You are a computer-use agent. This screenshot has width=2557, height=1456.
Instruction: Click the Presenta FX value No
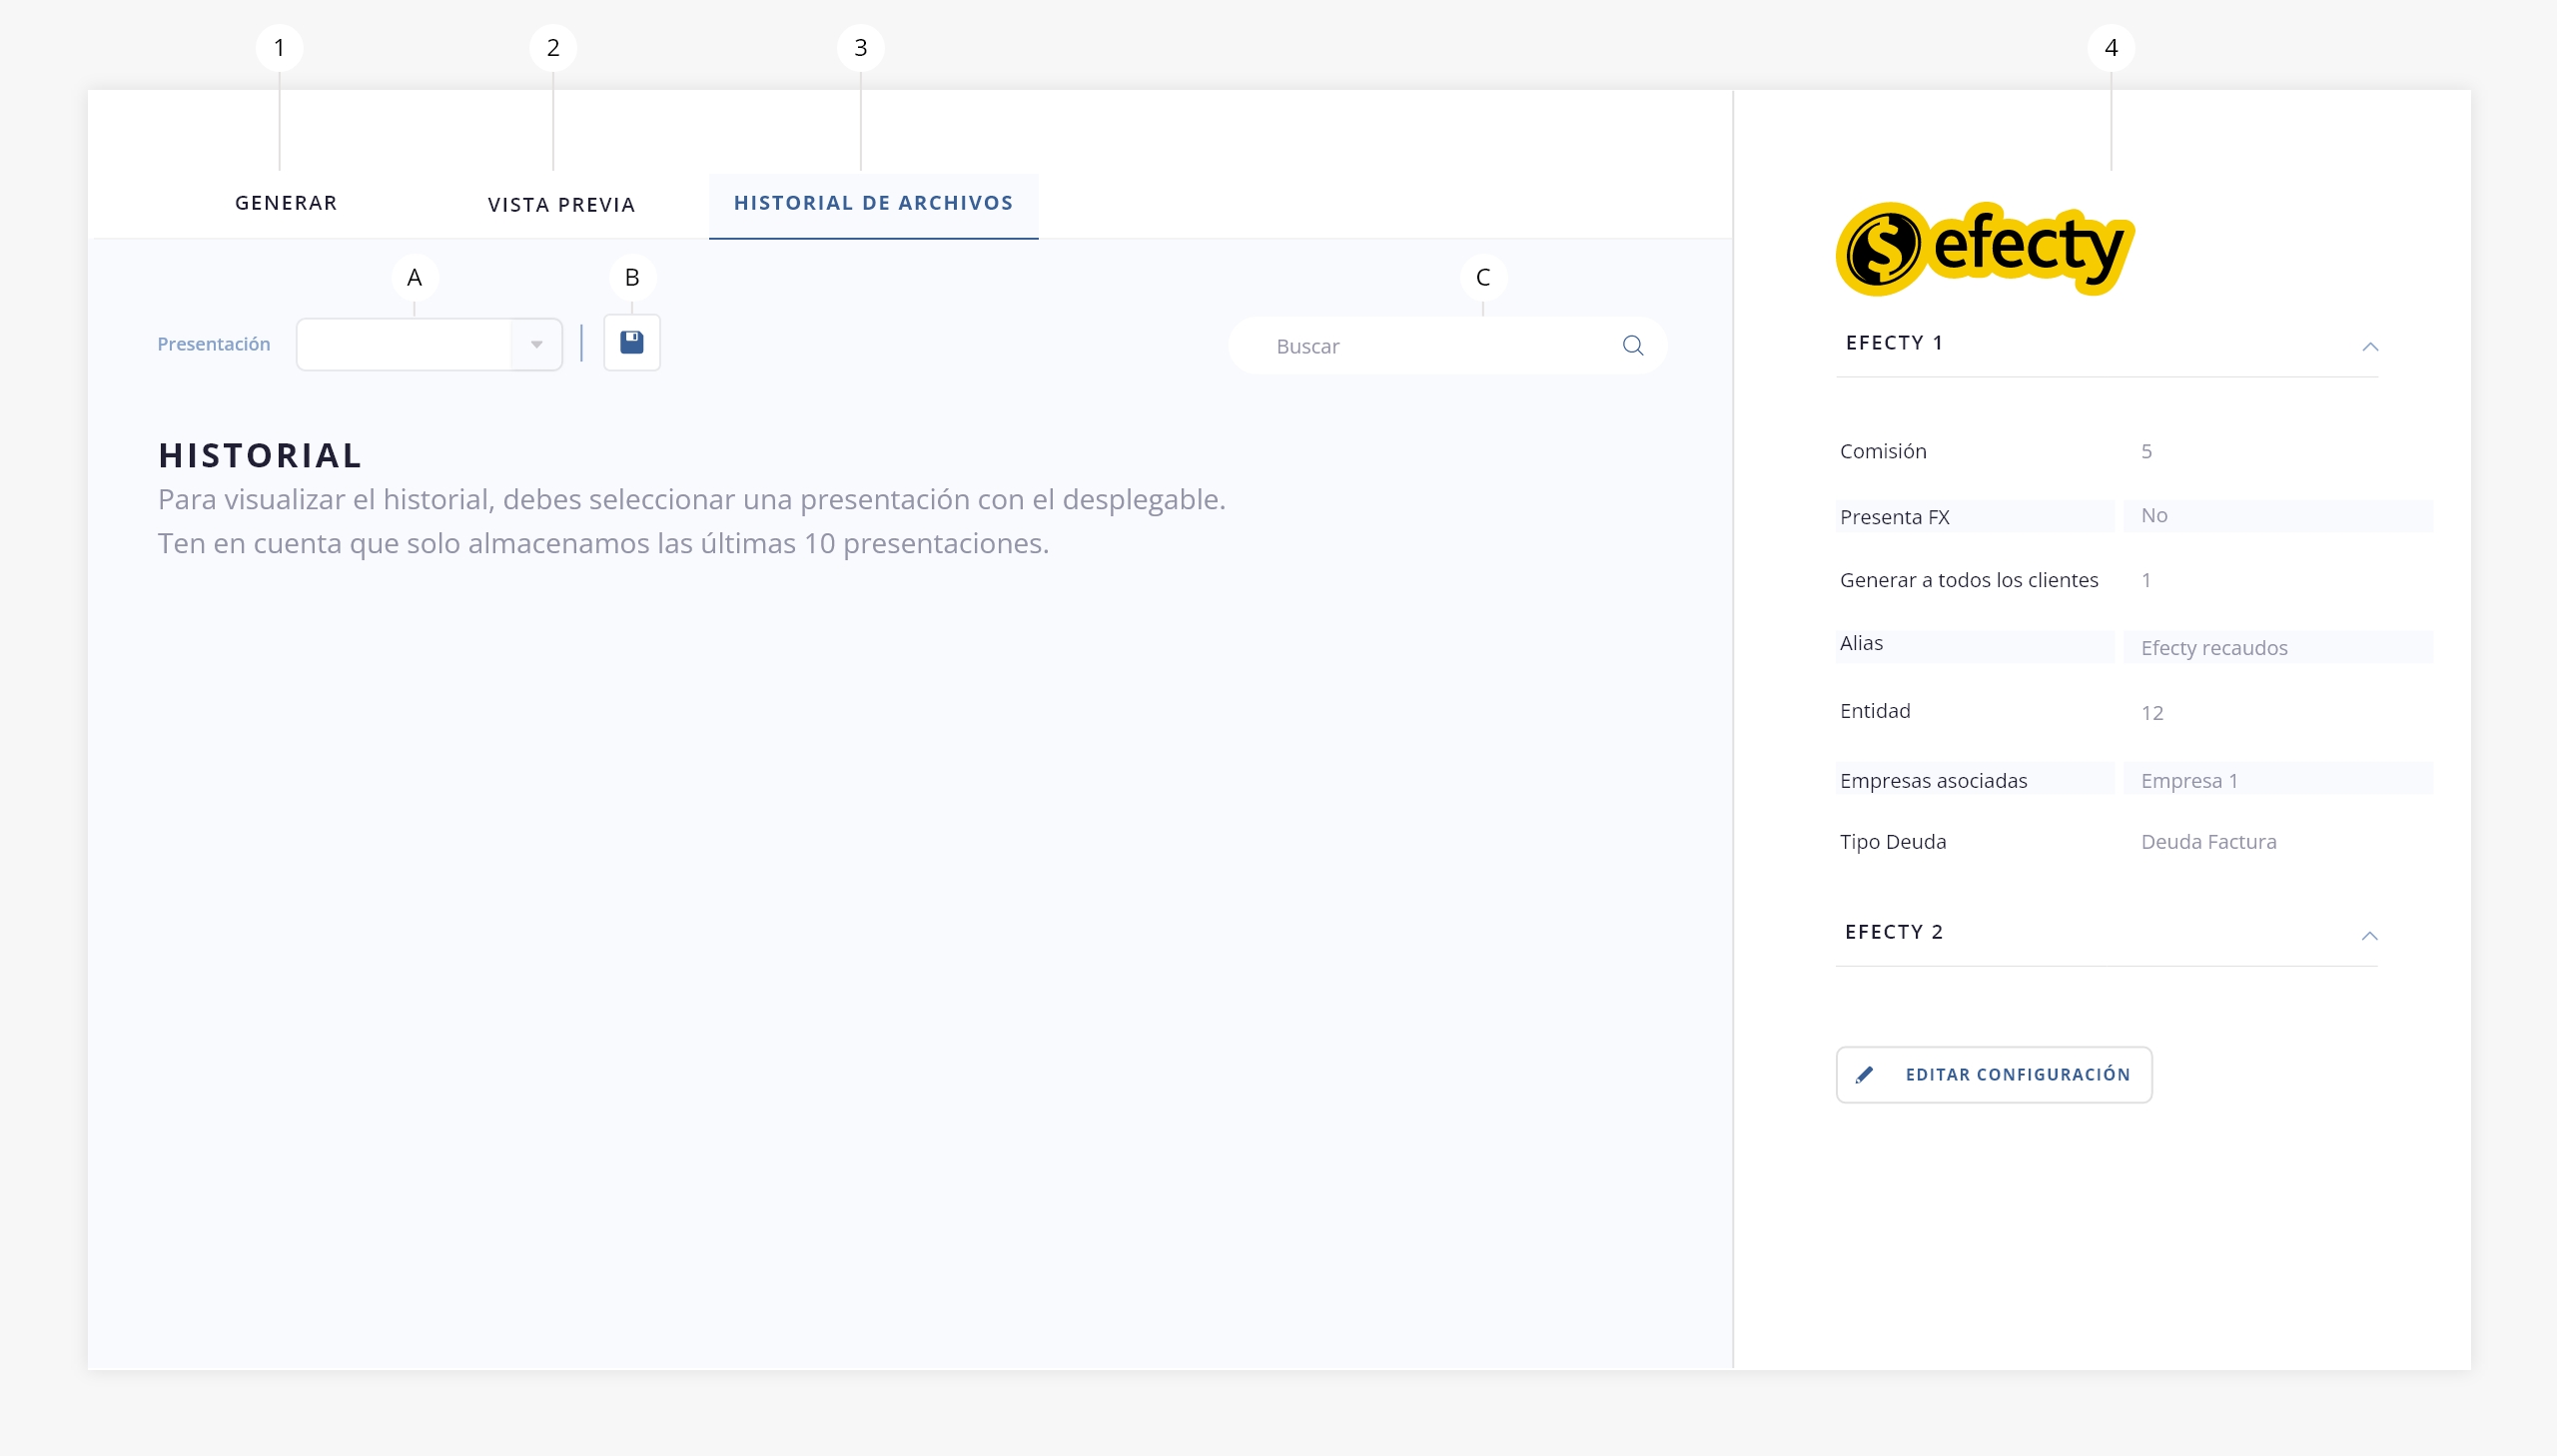click(x=2154, y=516)
